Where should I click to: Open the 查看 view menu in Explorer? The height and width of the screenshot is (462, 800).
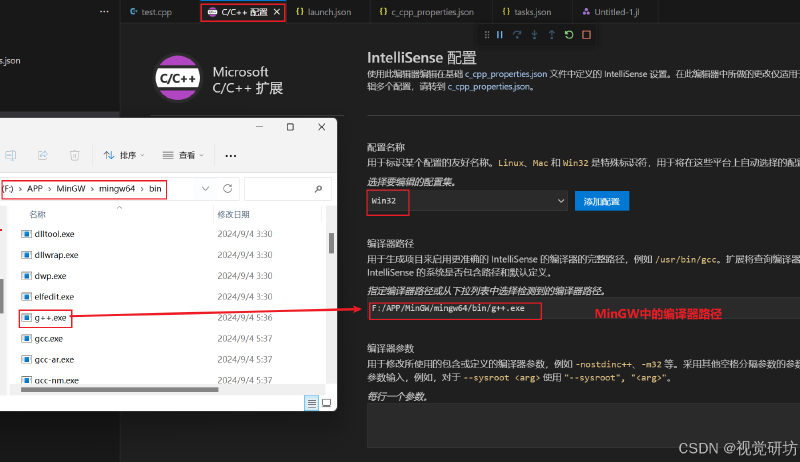click(x=183, y=155)
